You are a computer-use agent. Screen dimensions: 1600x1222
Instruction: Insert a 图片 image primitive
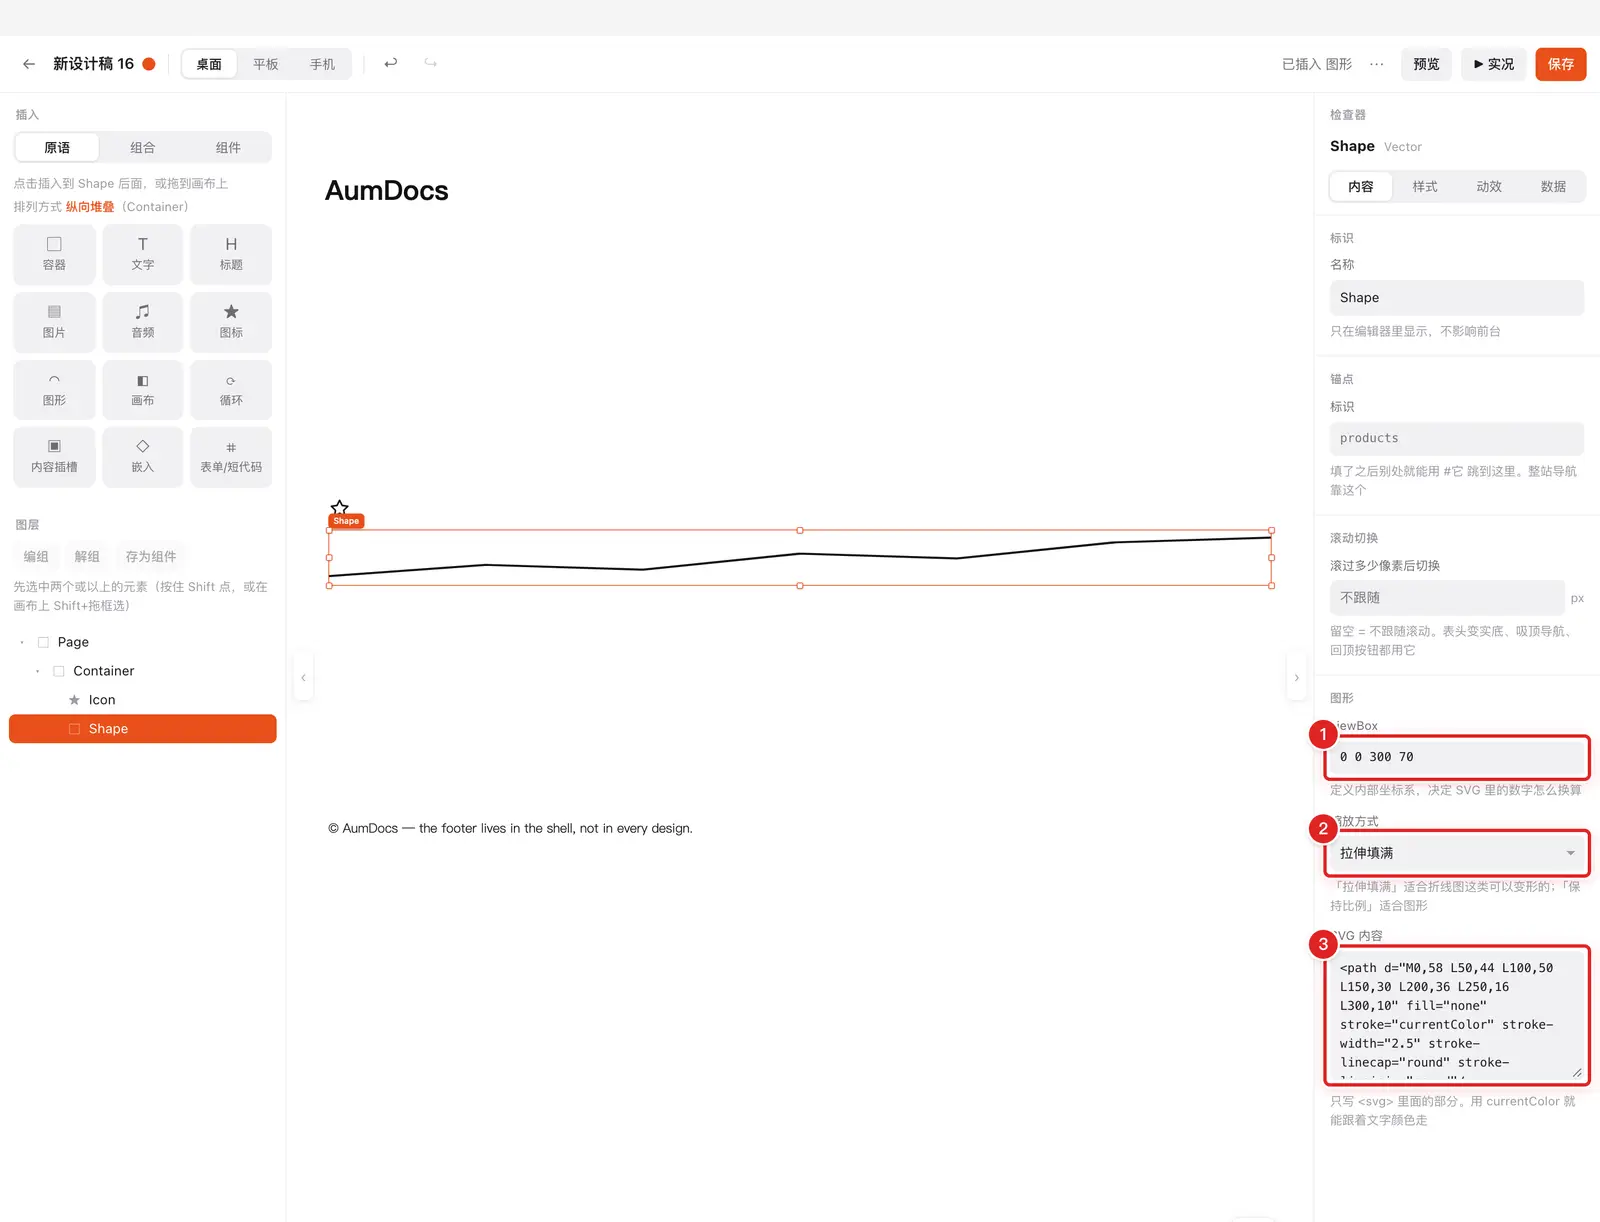pyautogui.click(x=54, y=322)
